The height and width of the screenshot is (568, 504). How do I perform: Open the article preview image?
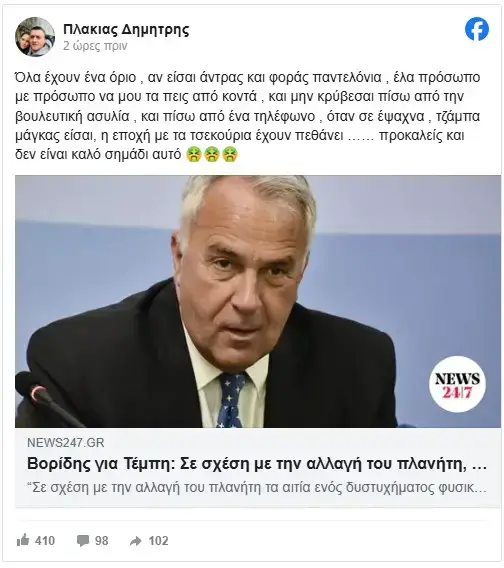click(258, 301)
